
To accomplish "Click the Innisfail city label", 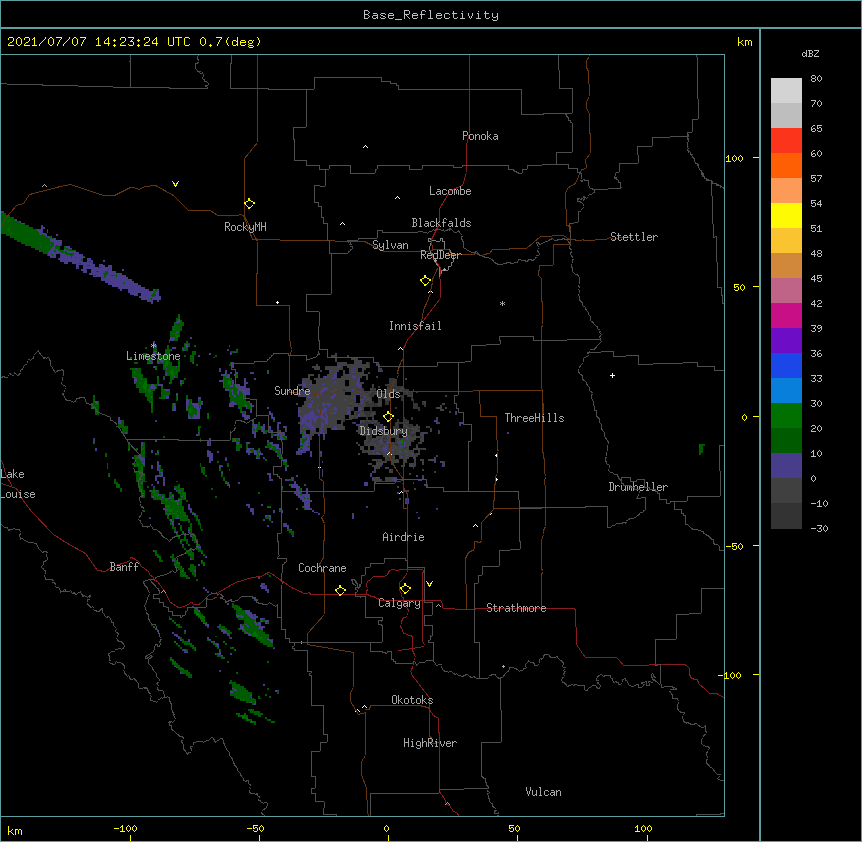I will coord(415,326).
